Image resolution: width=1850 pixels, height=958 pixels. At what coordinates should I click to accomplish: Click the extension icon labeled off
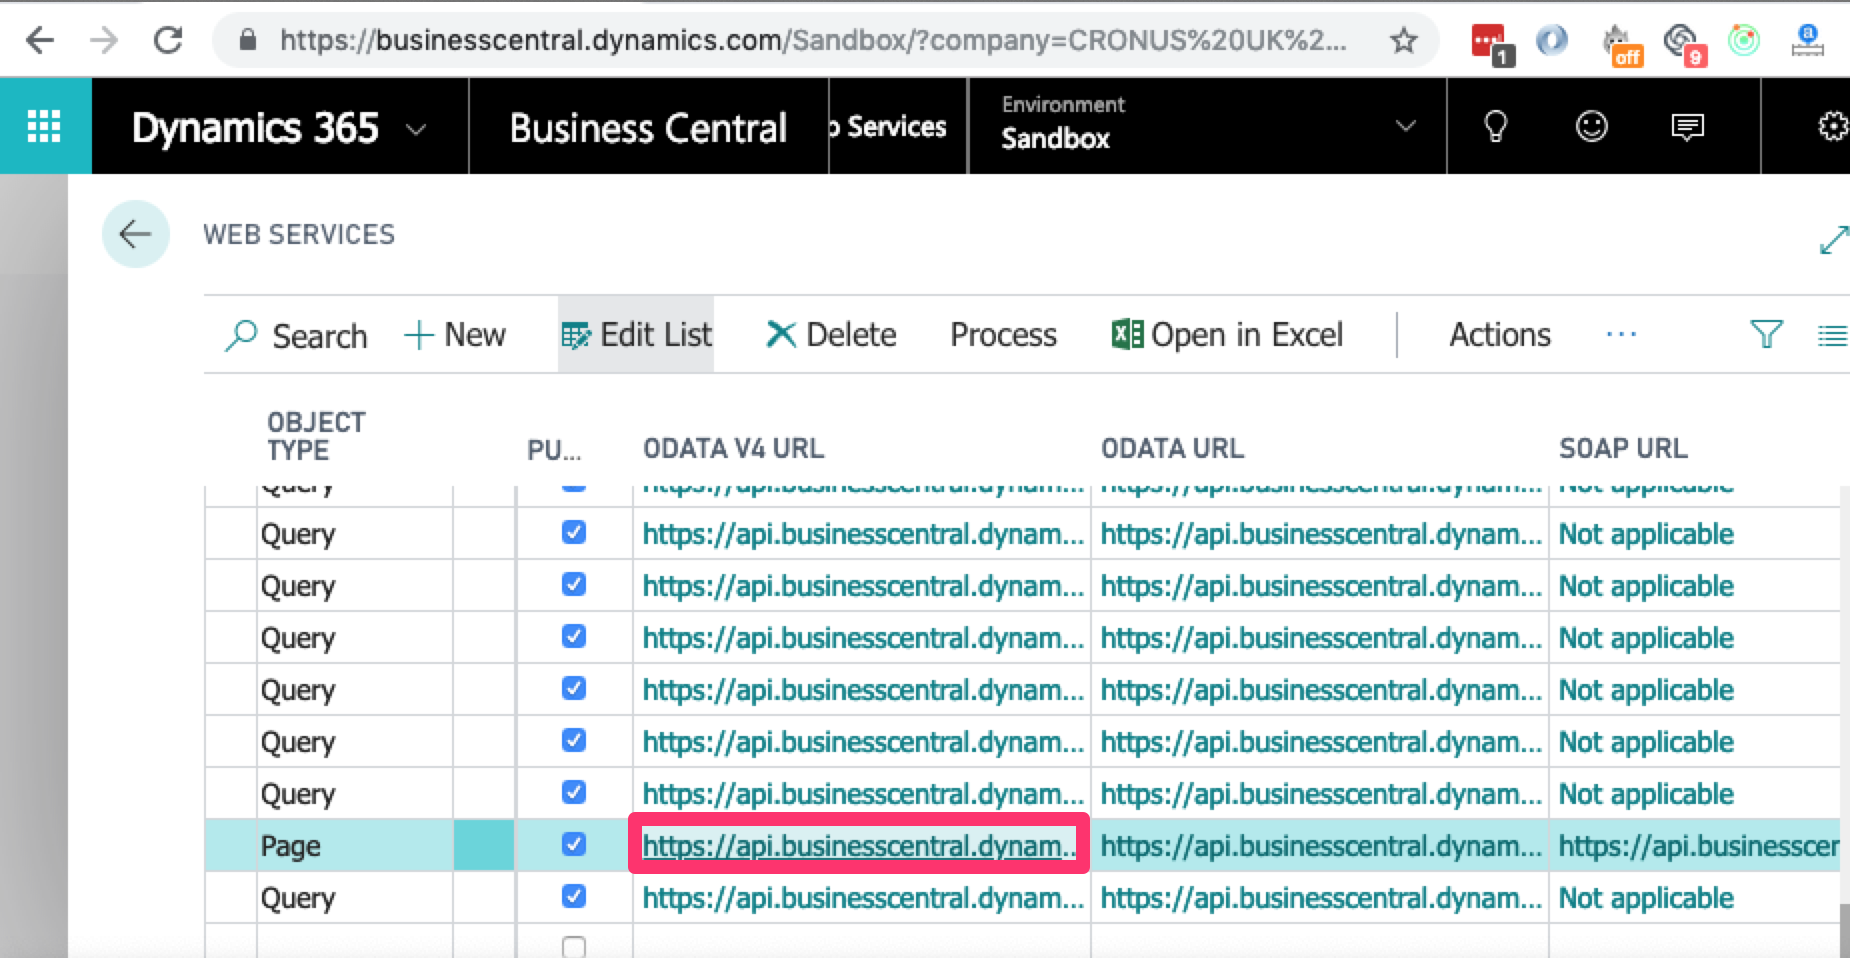click(x=1622, y=45)
